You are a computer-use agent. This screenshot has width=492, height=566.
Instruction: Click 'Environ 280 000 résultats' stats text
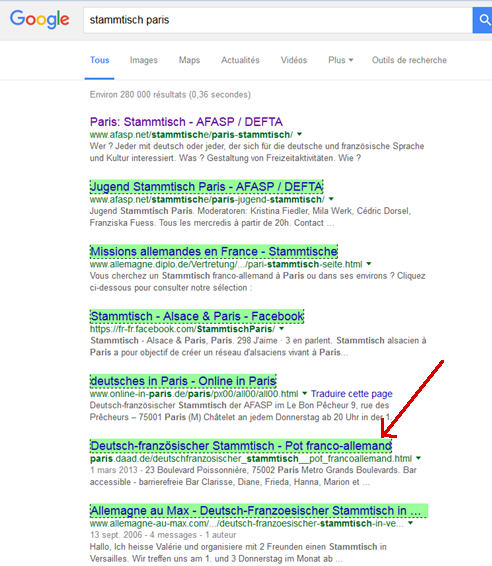pyautogui.click(x=170, y=95)
